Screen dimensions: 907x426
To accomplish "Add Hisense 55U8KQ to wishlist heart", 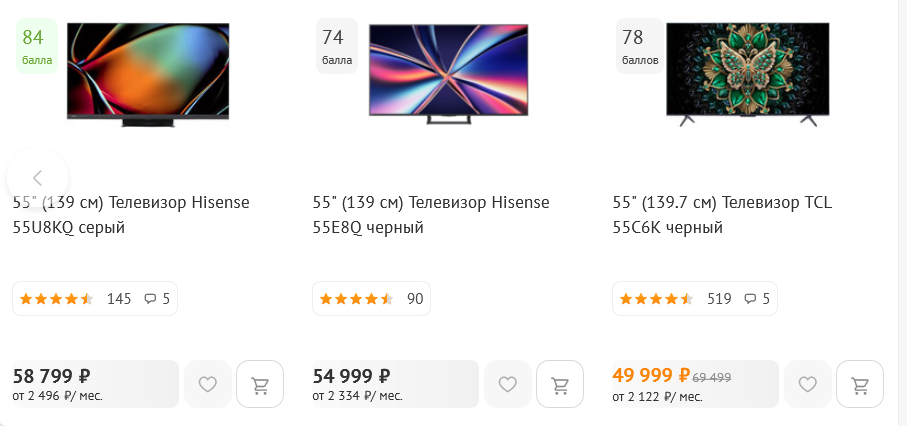I will (207, 384).
